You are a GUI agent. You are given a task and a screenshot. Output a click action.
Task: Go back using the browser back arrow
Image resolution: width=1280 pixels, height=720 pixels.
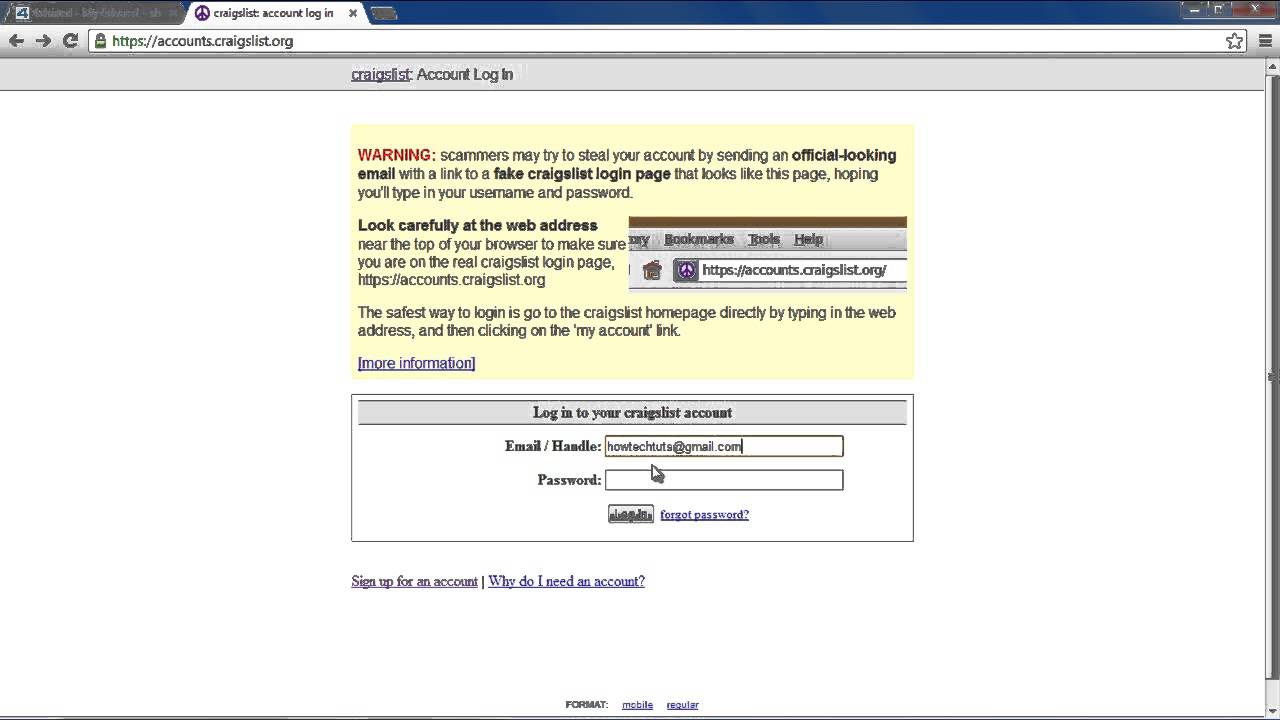(x=16, y=41)
